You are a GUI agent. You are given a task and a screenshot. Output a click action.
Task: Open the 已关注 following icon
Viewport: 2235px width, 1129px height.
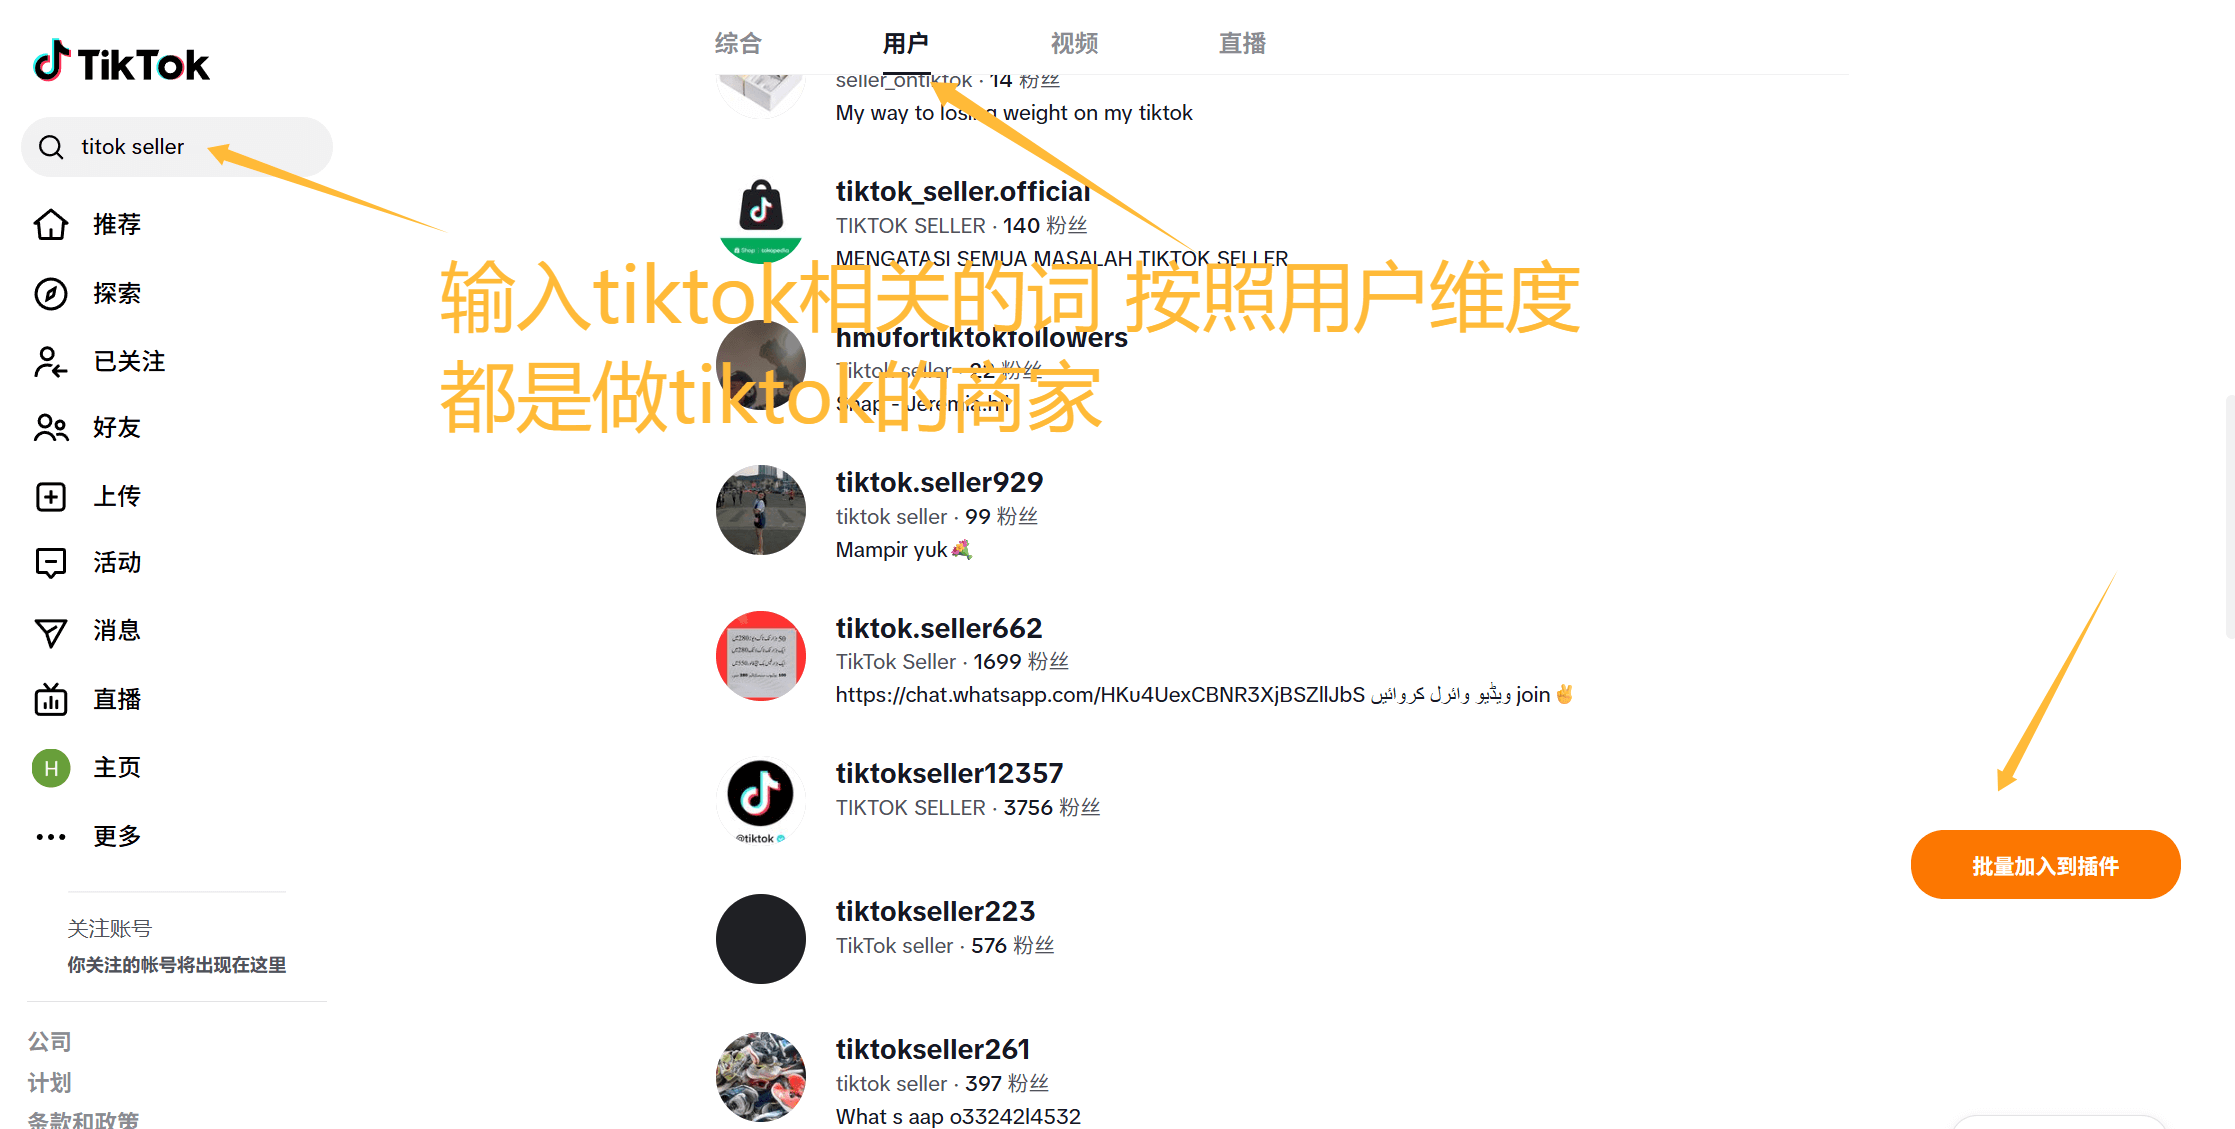(51, 361)
